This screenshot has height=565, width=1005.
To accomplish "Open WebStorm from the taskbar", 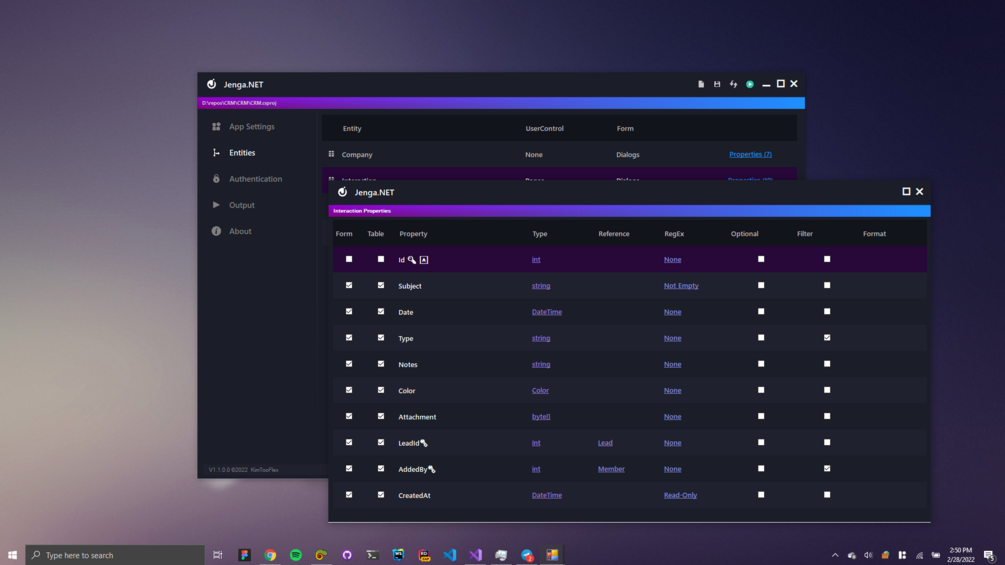I will (398, 555).
